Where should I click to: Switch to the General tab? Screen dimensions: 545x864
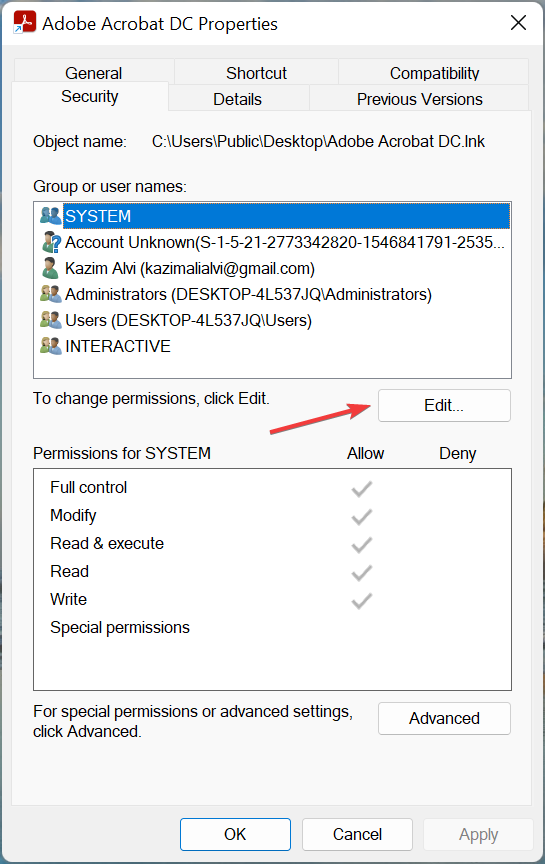click(x=94, y=73)
